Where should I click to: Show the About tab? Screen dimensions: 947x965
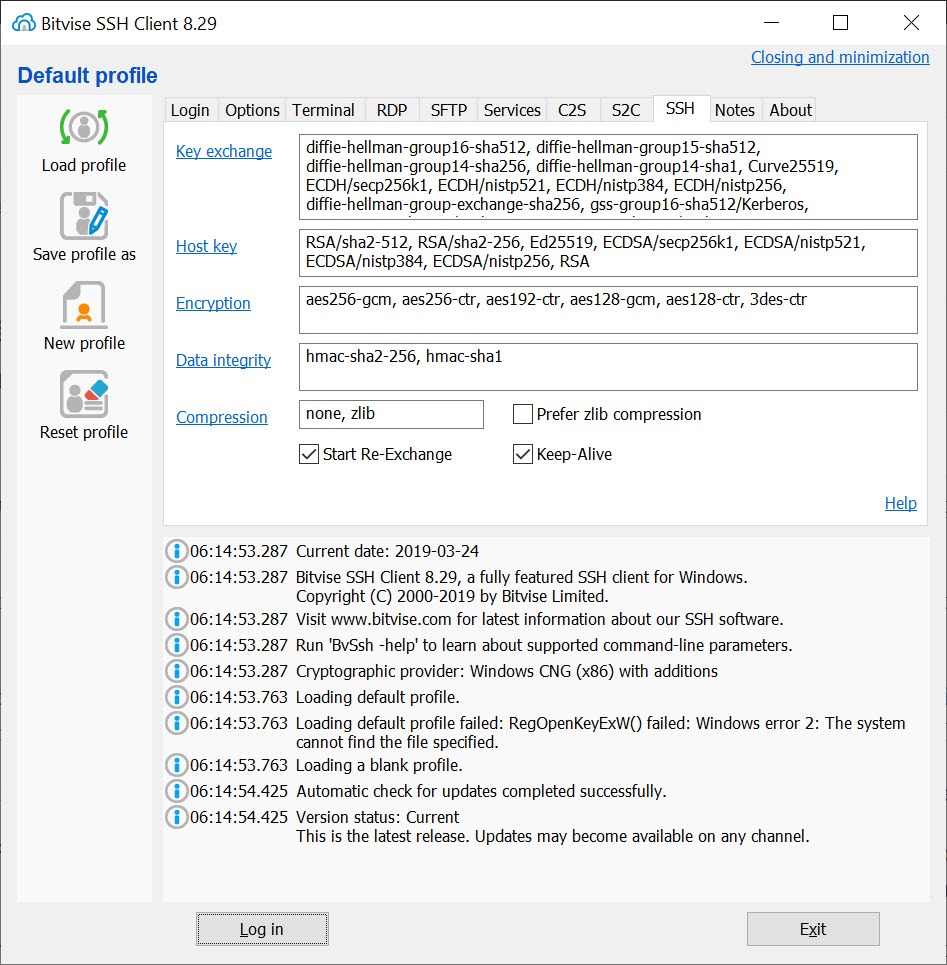tap(791, 110)
